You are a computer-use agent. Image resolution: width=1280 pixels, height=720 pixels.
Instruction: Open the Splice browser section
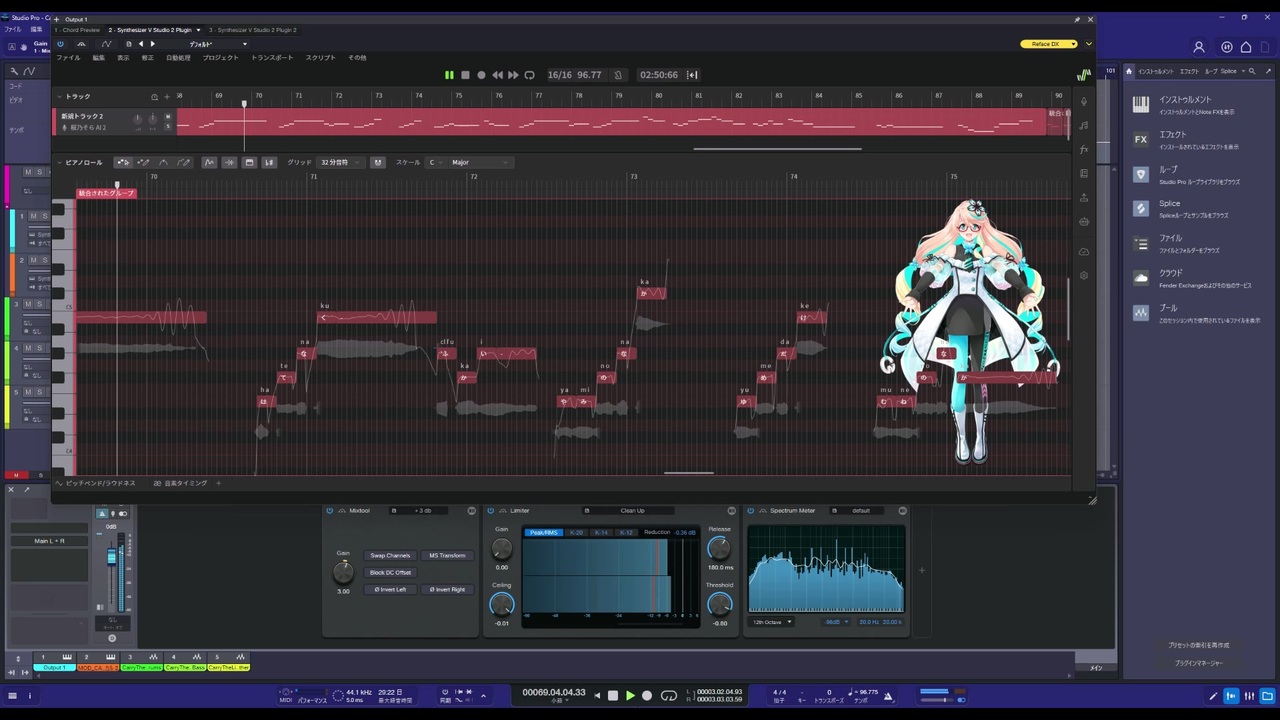[x=1198, y=208]
